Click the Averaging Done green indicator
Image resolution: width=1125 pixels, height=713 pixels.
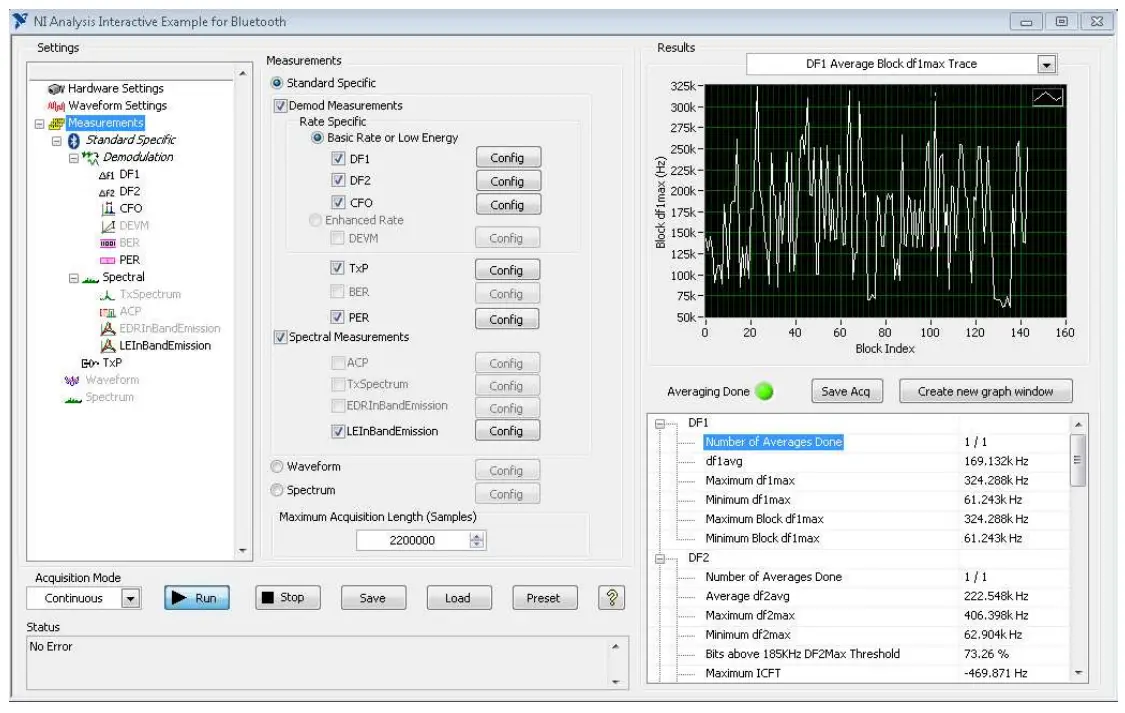pyautogui.click(x=765, y=392)
